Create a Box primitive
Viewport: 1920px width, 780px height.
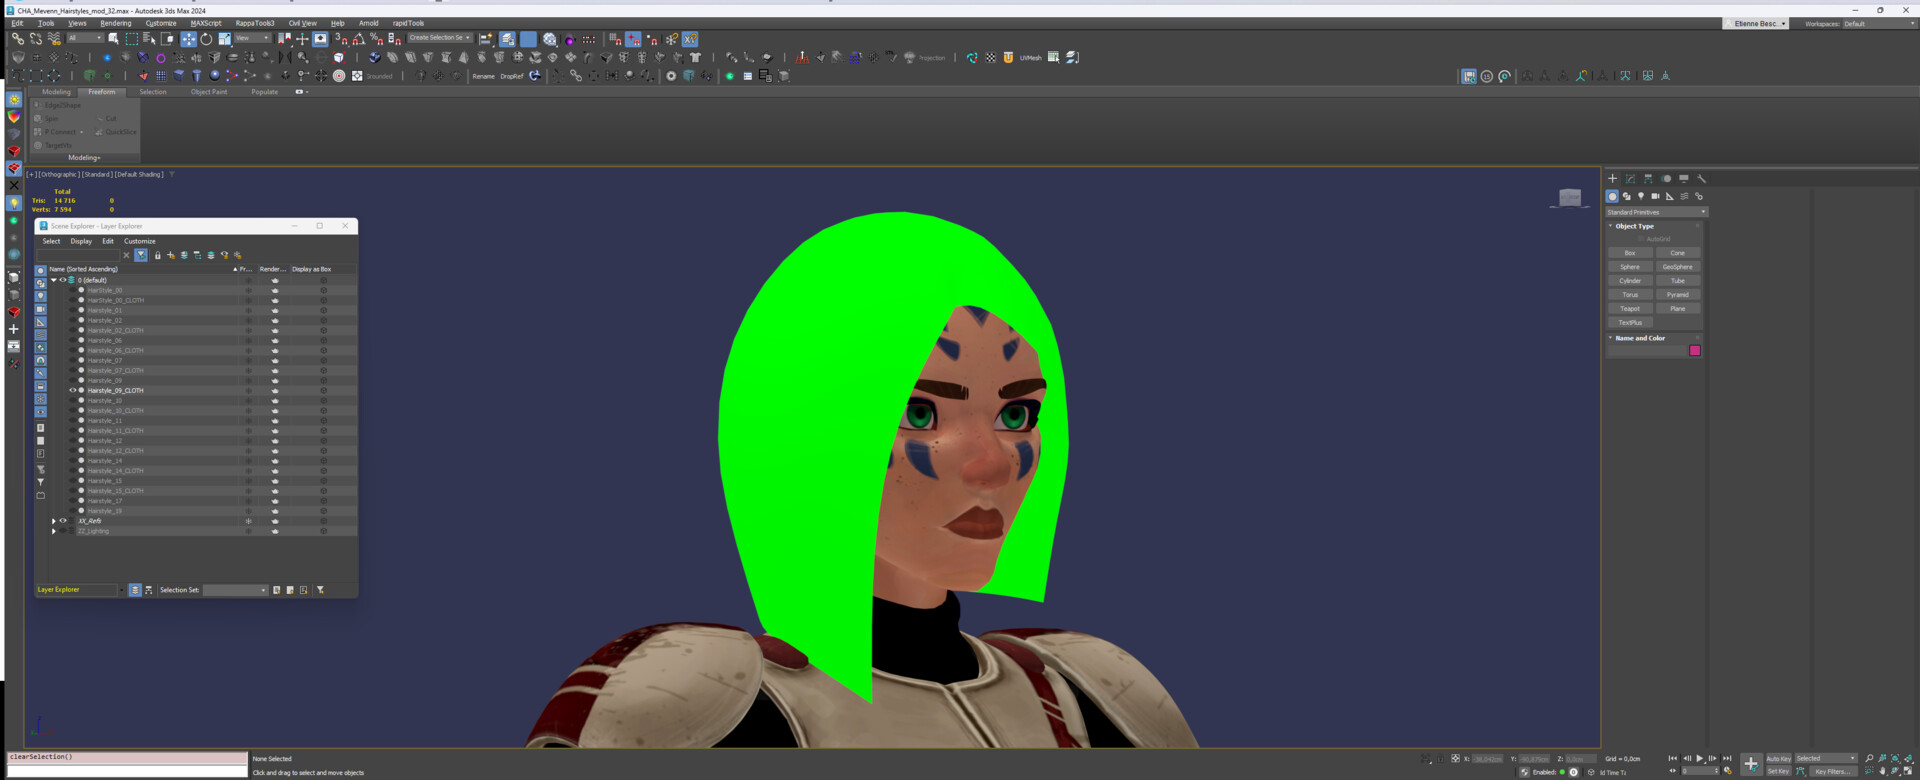[1630, 253]
